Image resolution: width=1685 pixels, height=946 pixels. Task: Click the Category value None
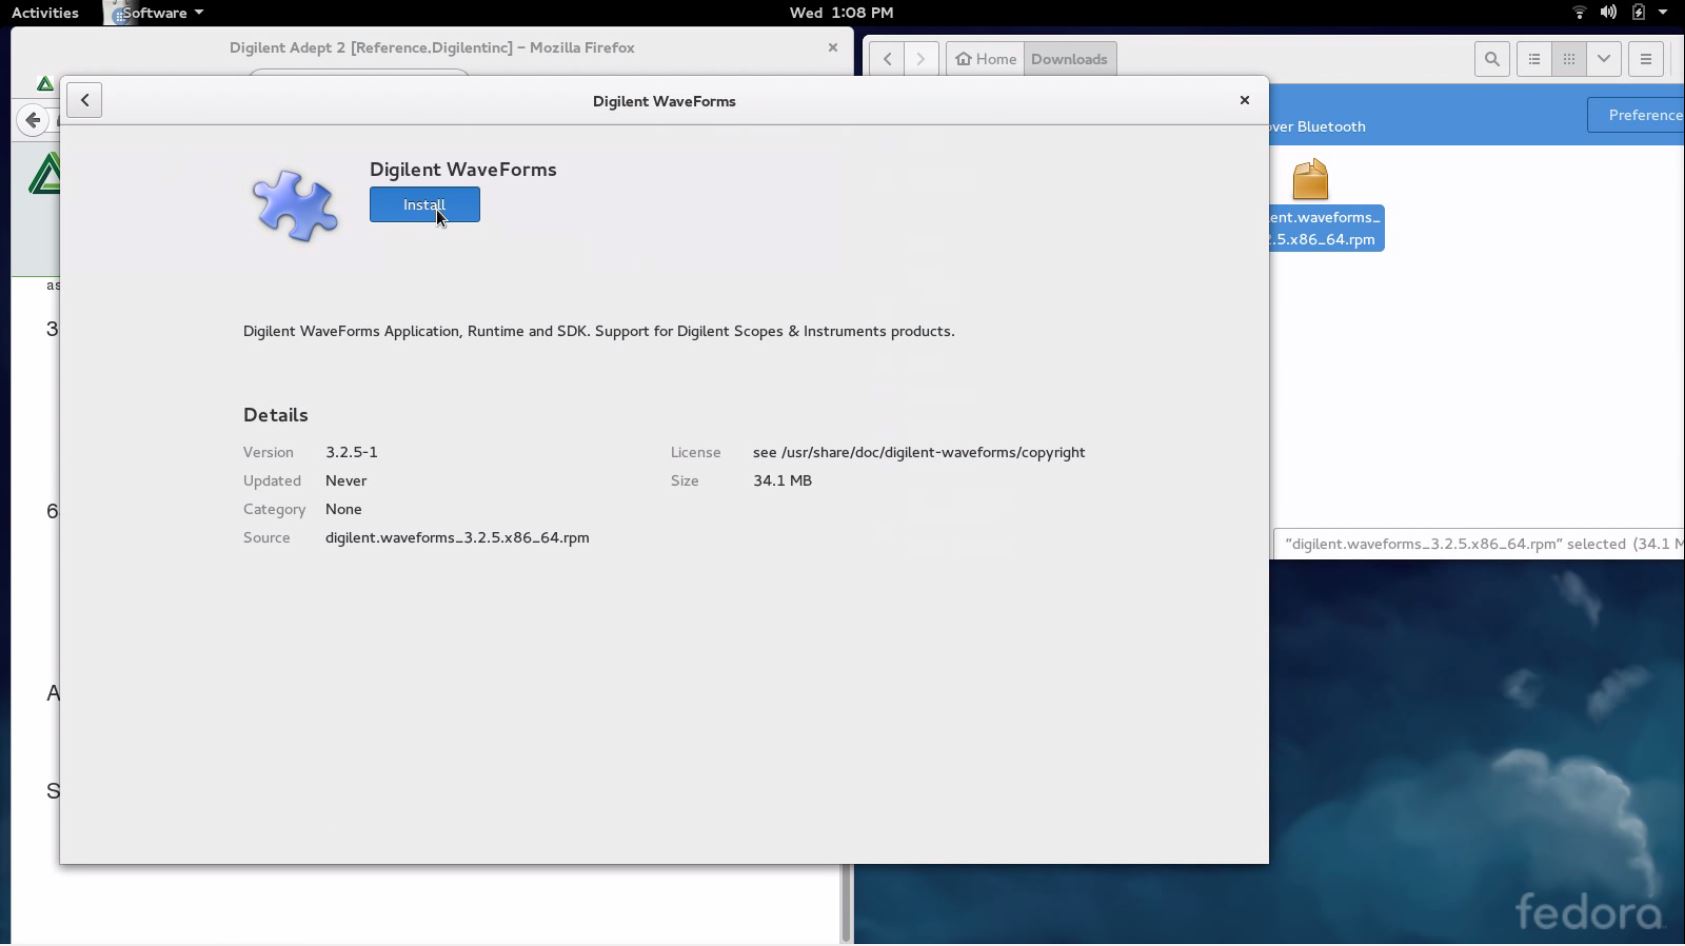pos(343,509)
